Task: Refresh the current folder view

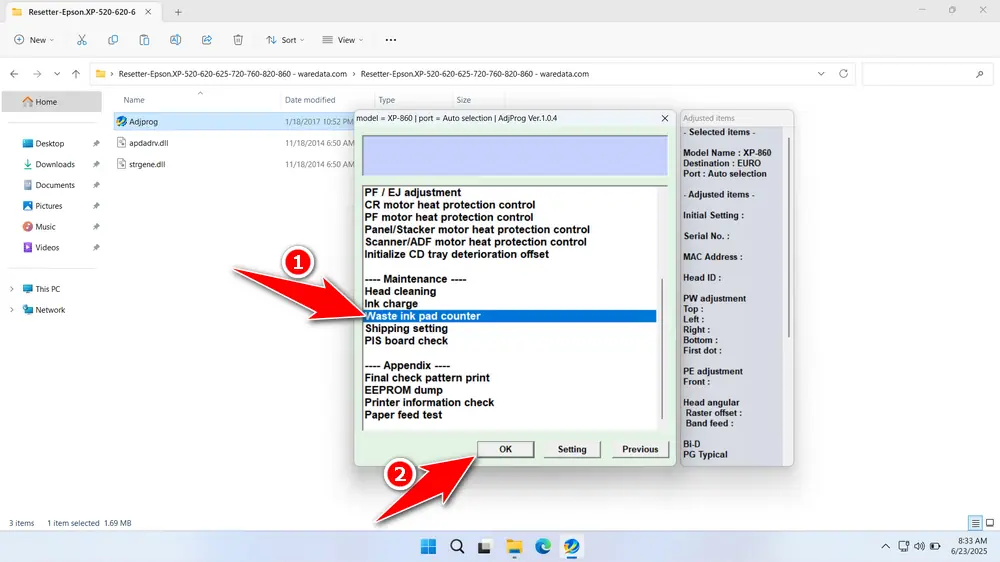Action: tap(843, 74)
